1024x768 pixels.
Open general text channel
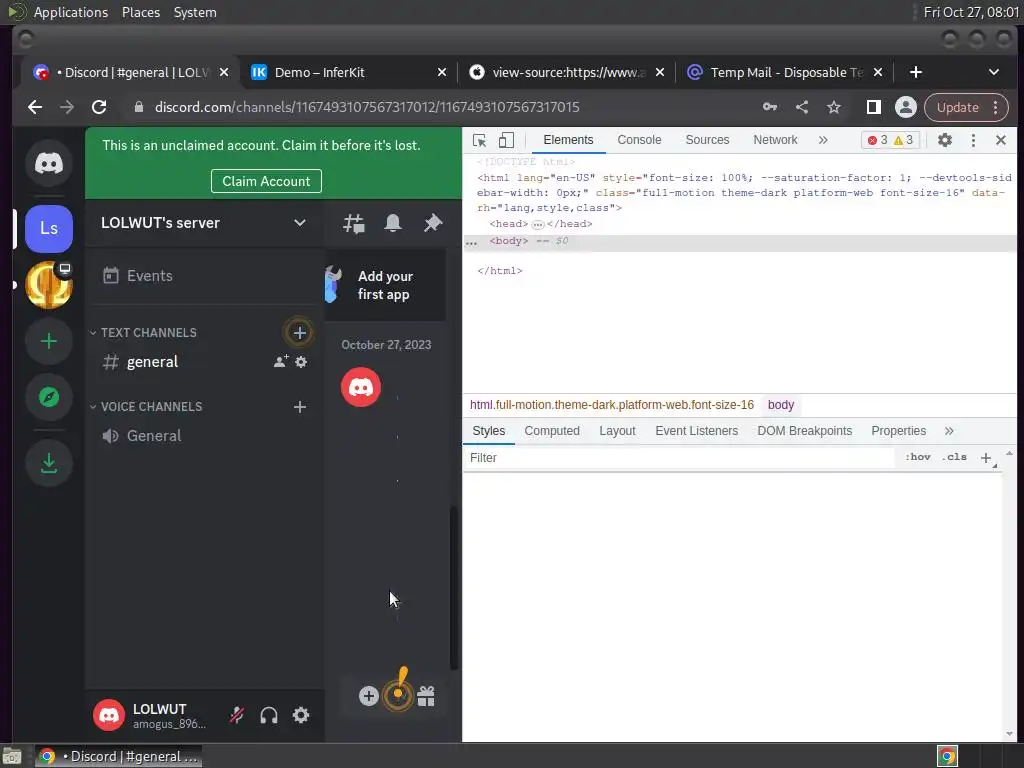coord(204,362)
